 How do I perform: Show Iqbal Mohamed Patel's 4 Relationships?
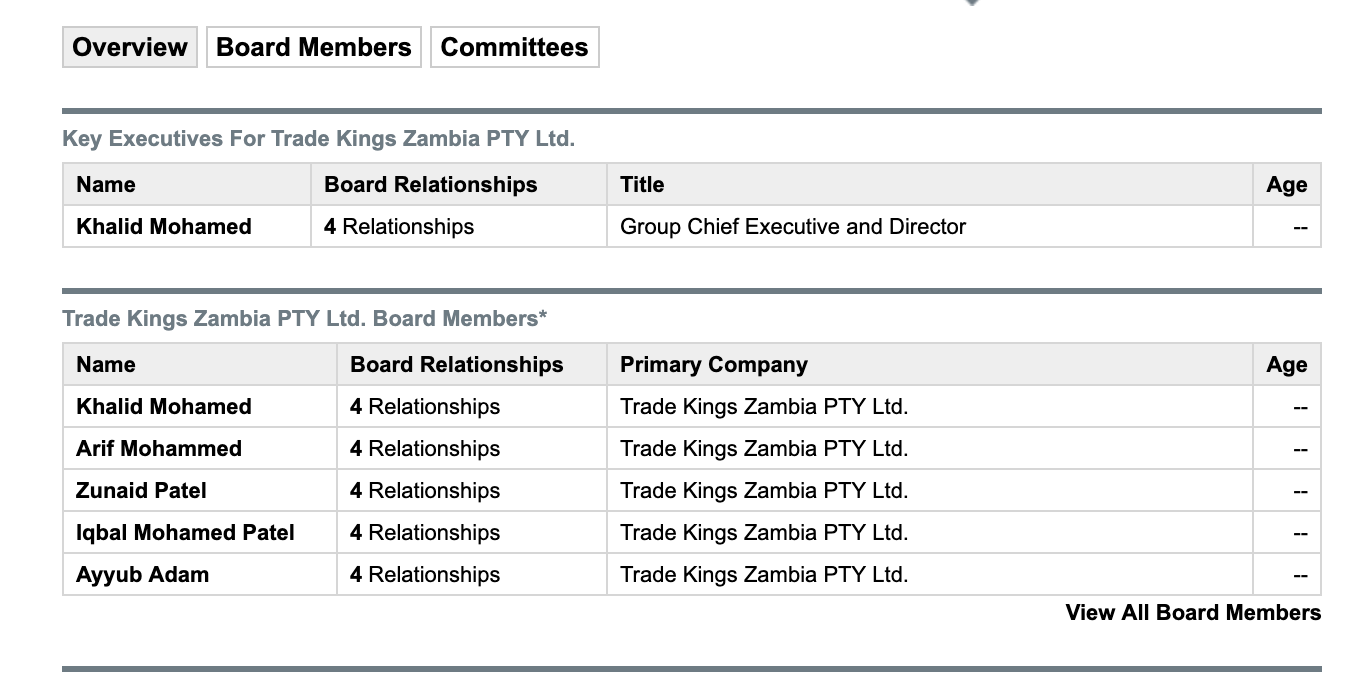point(425,533)
